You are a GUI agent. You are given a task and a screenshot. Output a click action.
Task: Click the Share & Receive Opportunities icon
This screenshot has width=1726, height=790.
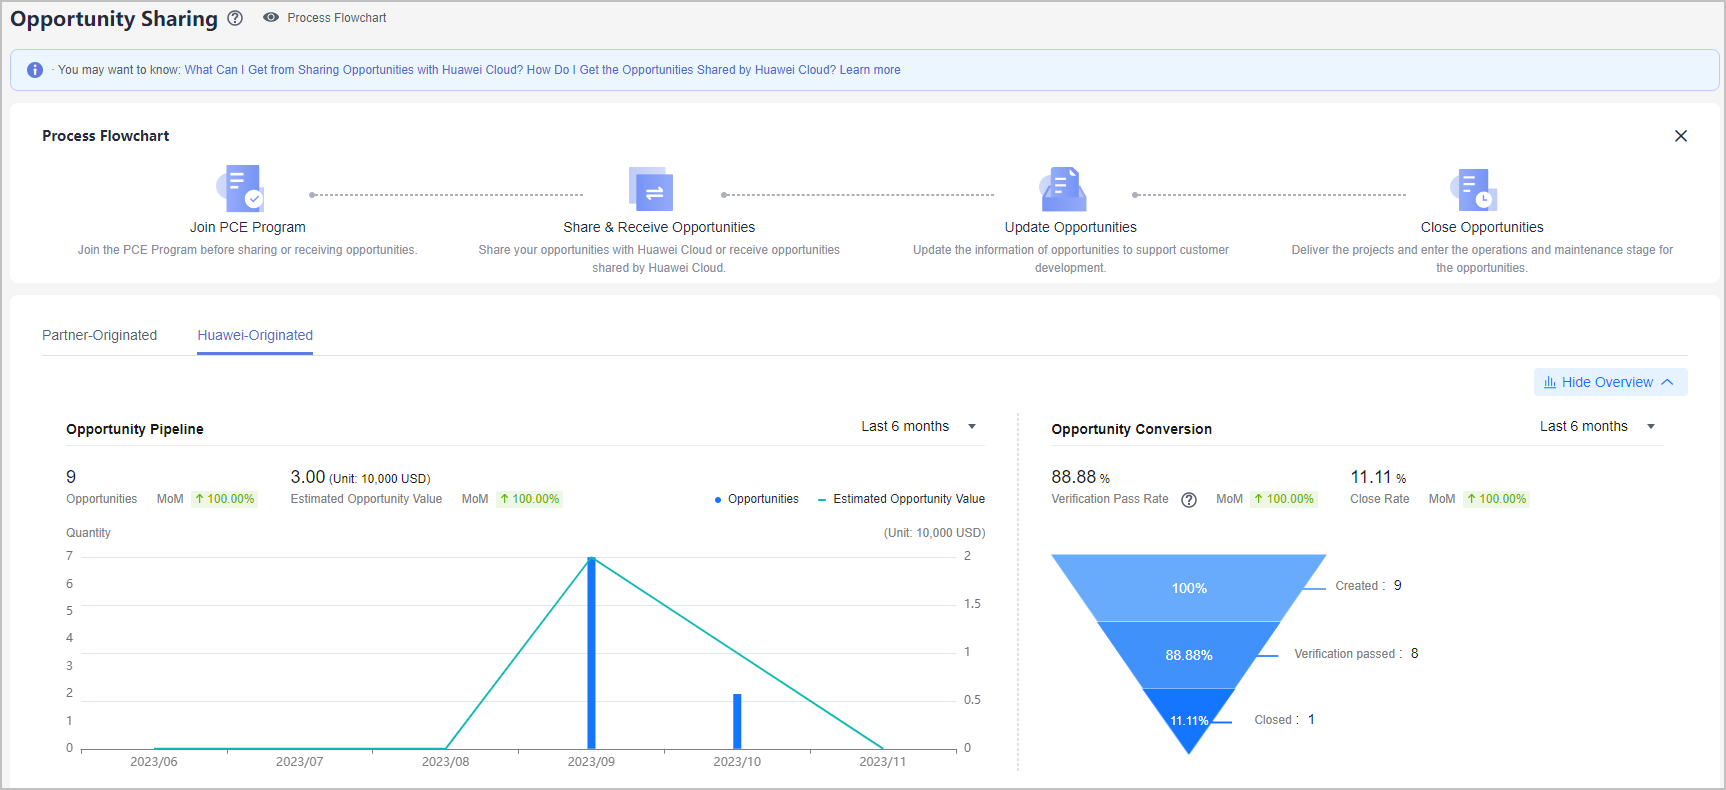pyautogui.click(x=651, y=189)
